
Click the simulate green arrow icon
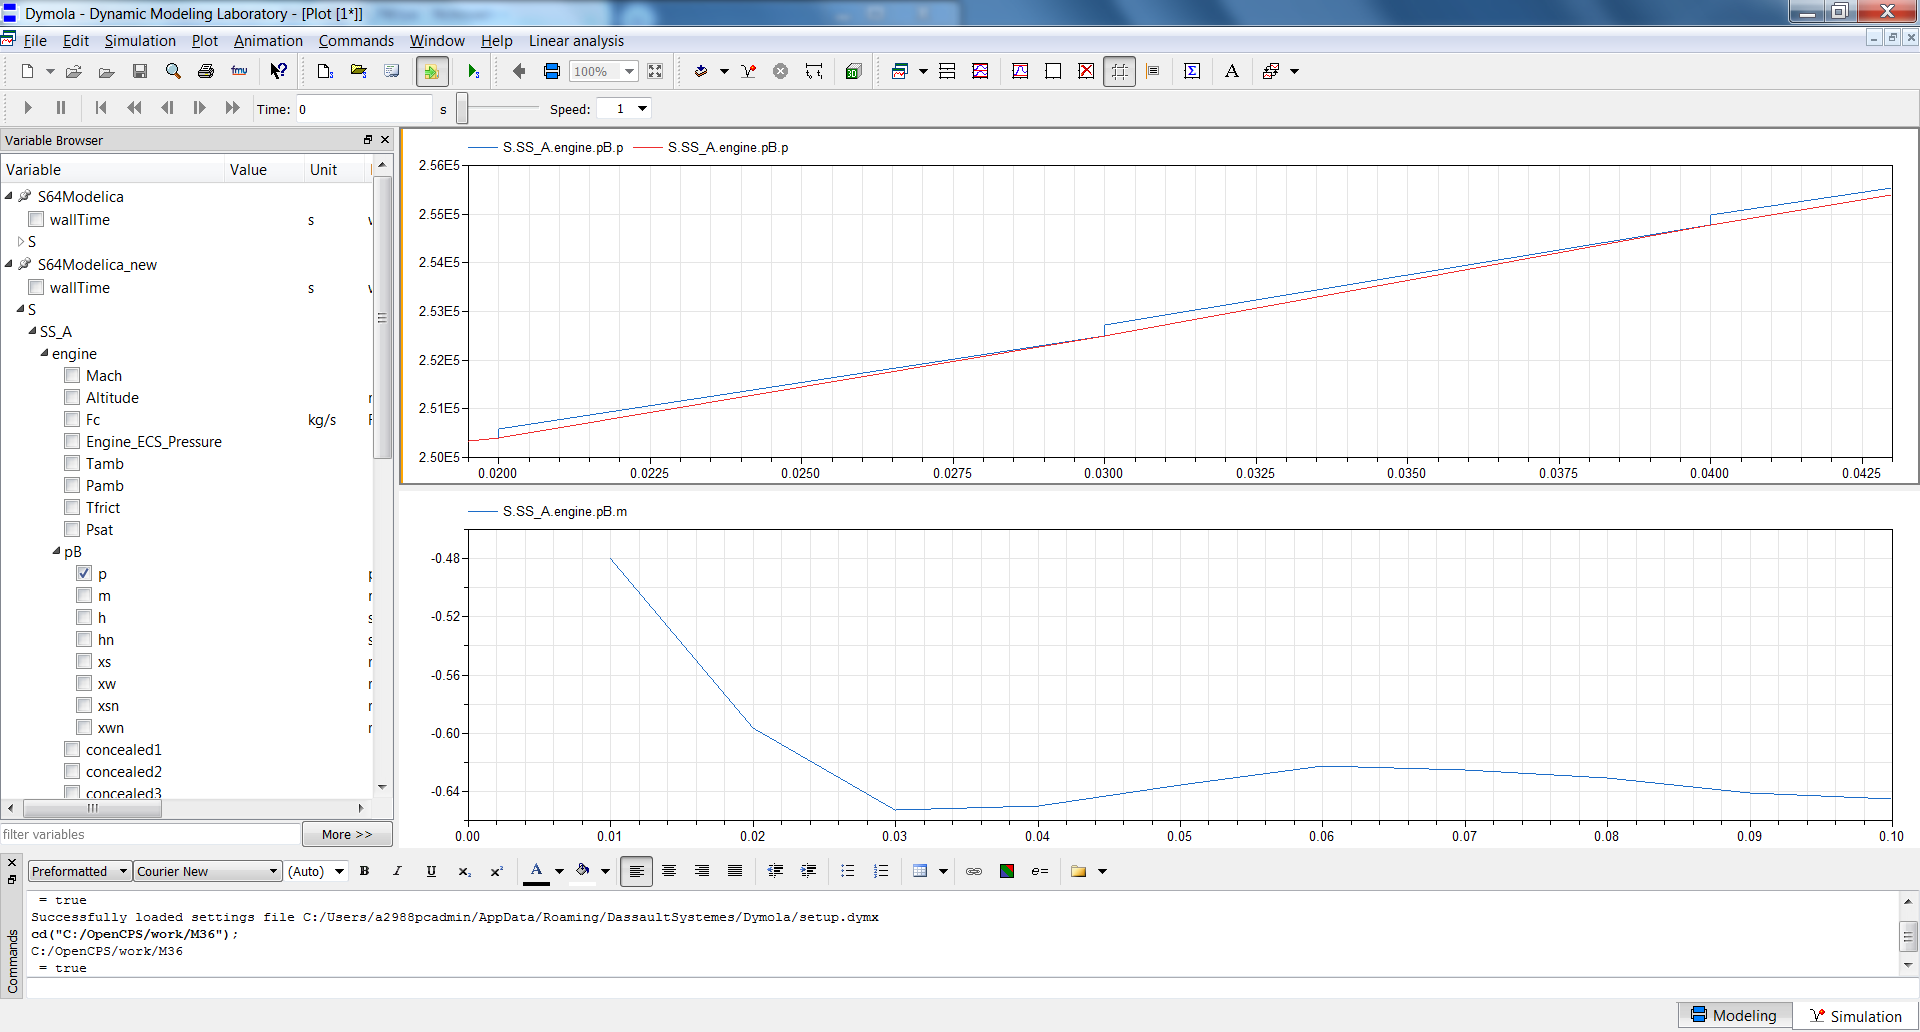pyautogui.click(x=473, y=71)
